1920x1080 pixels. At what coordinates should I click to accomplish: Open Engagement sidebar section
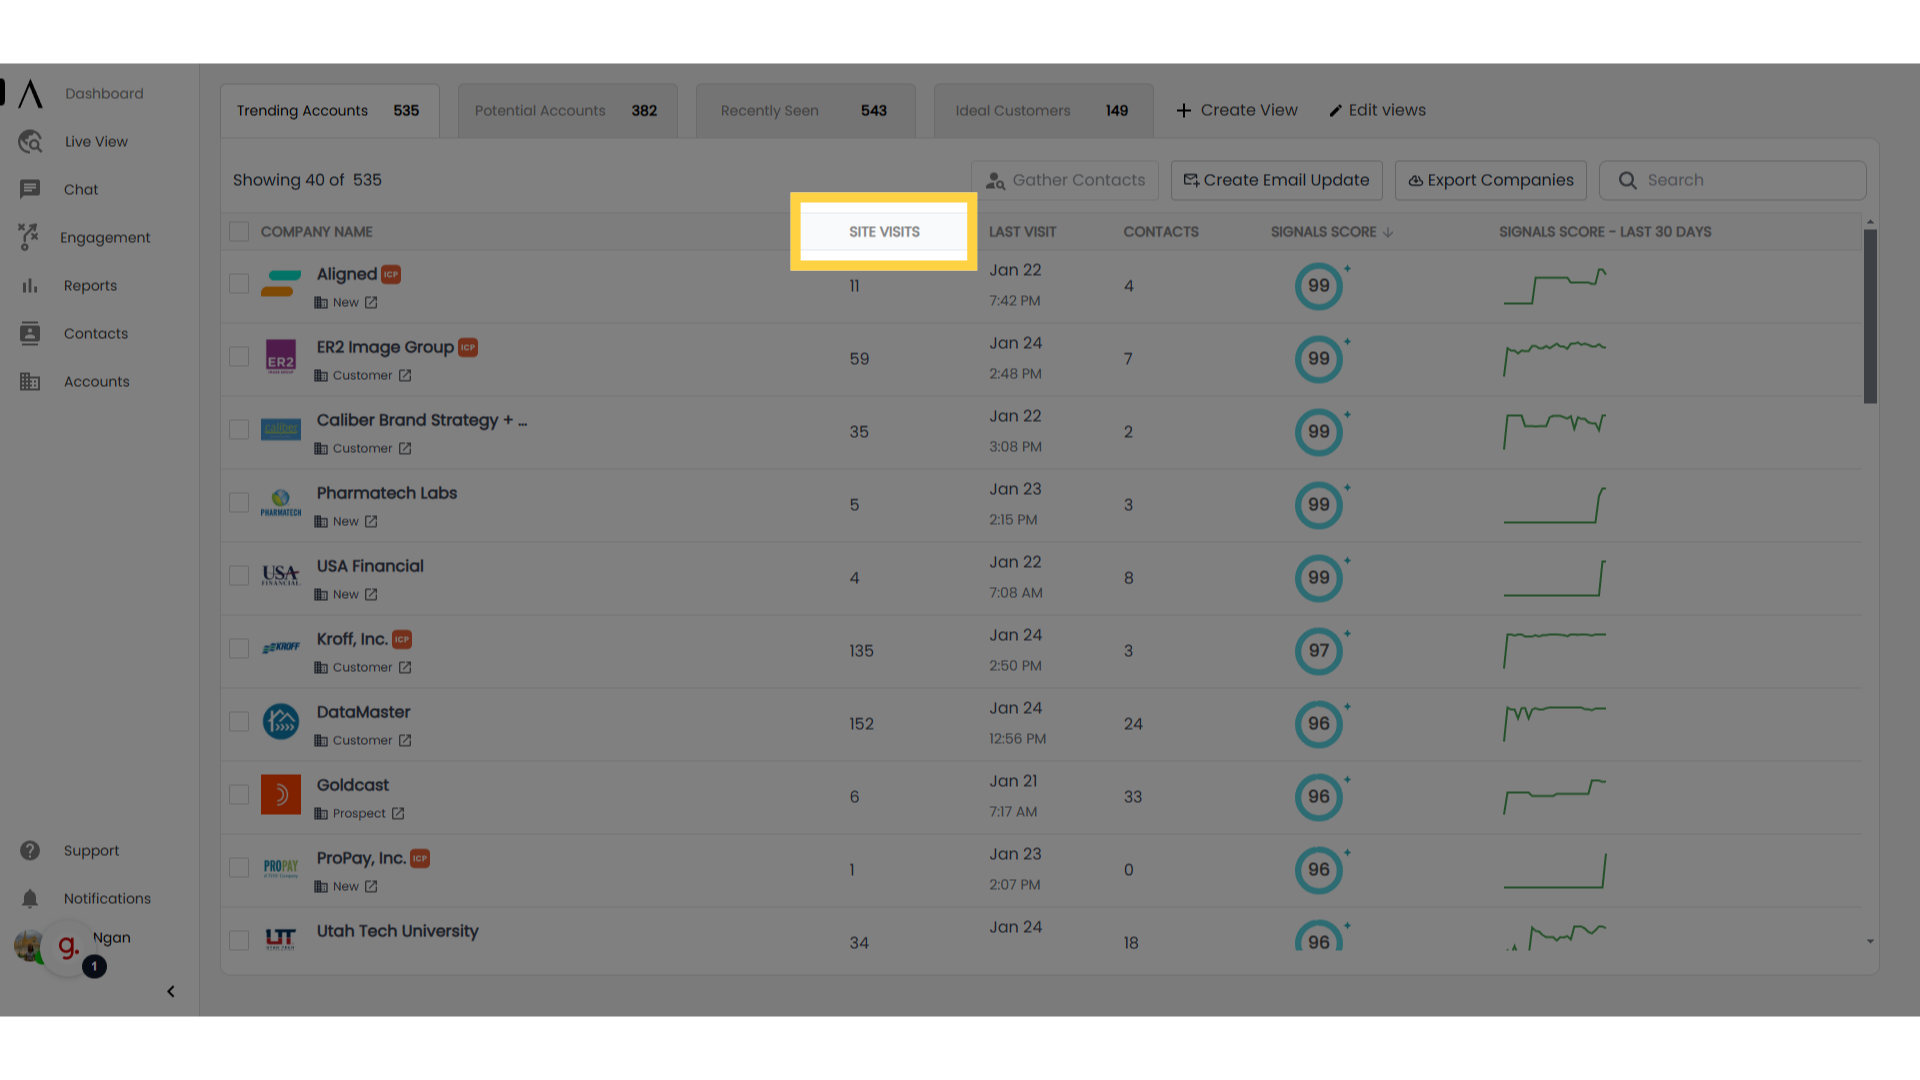tap(105, 237)
